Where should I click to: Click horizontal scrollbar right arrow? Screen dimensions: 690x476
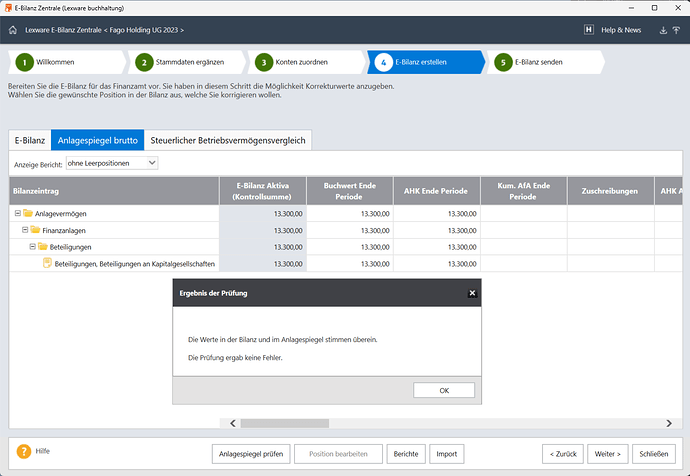(x=669, y=423)
